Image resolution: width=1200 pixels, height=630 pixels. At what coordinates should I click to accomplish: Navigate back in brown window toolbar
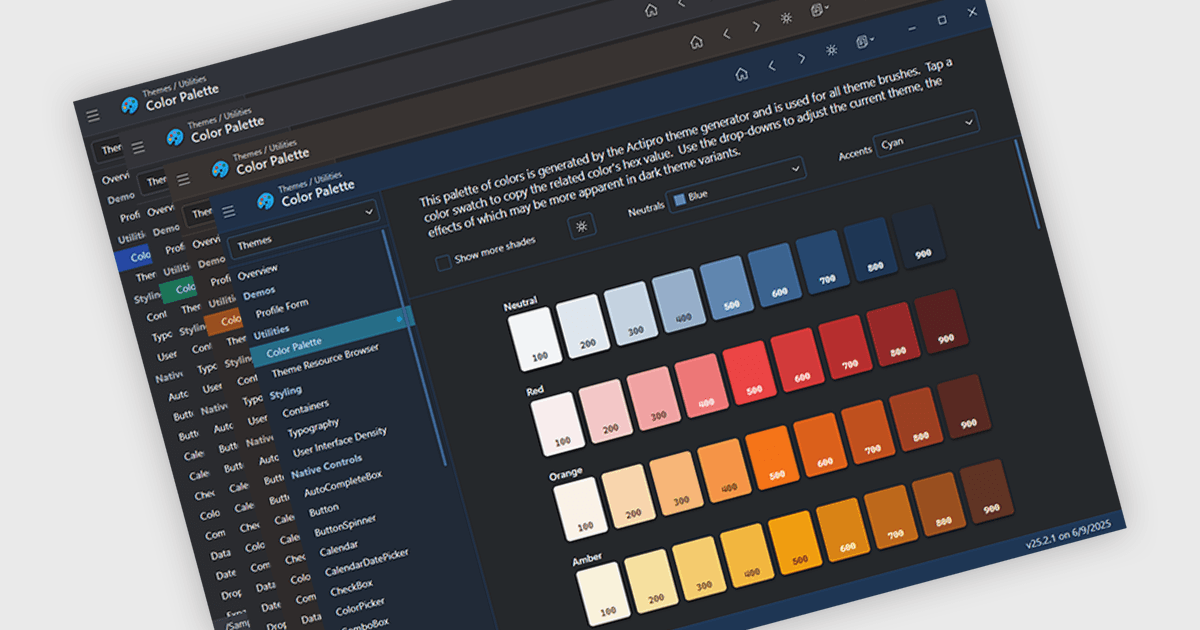[x=726, y=34]
